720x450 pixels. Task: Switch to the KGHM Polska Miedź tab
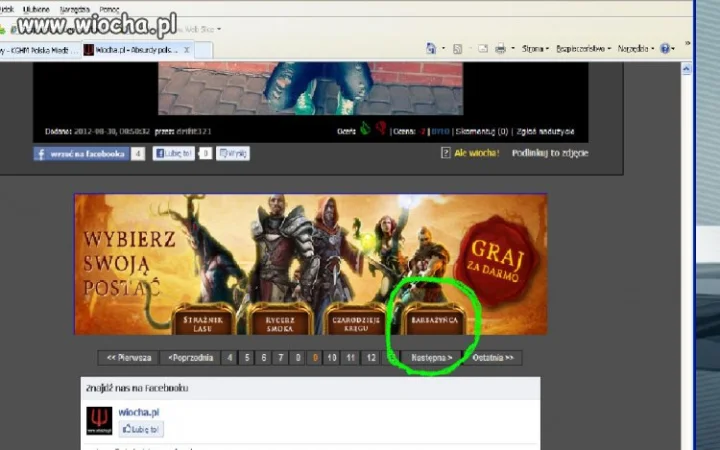(x=40, y=50)
